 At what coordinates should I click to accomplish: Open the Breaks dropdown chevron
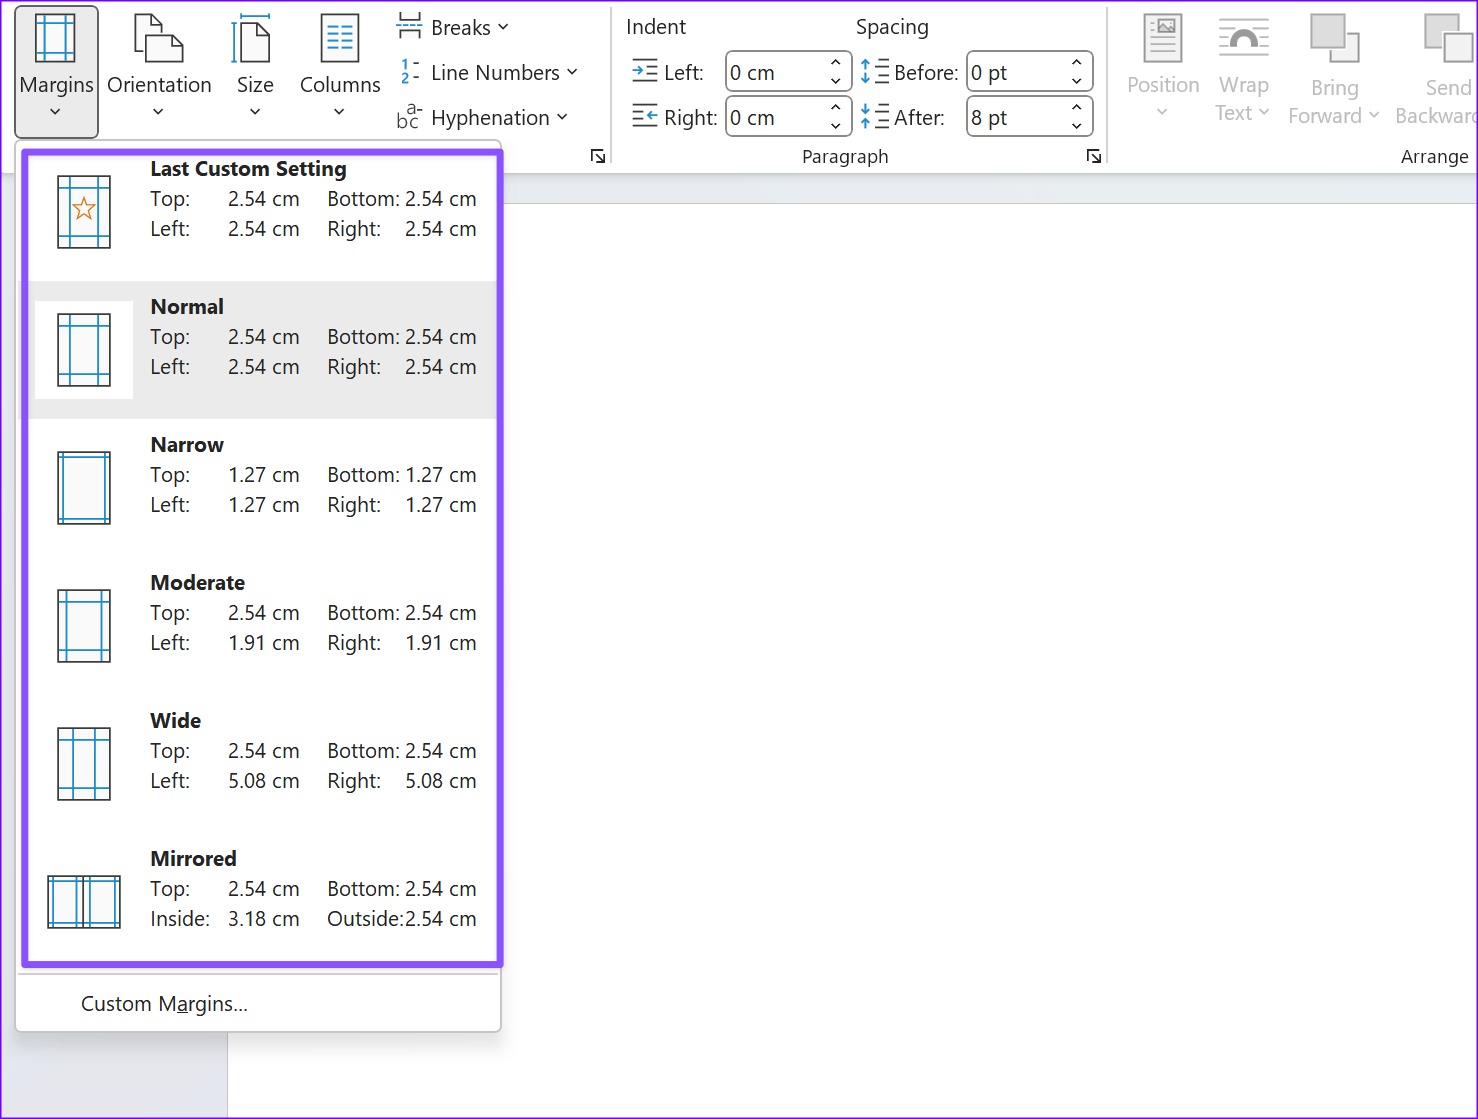(x=503, y=27)
